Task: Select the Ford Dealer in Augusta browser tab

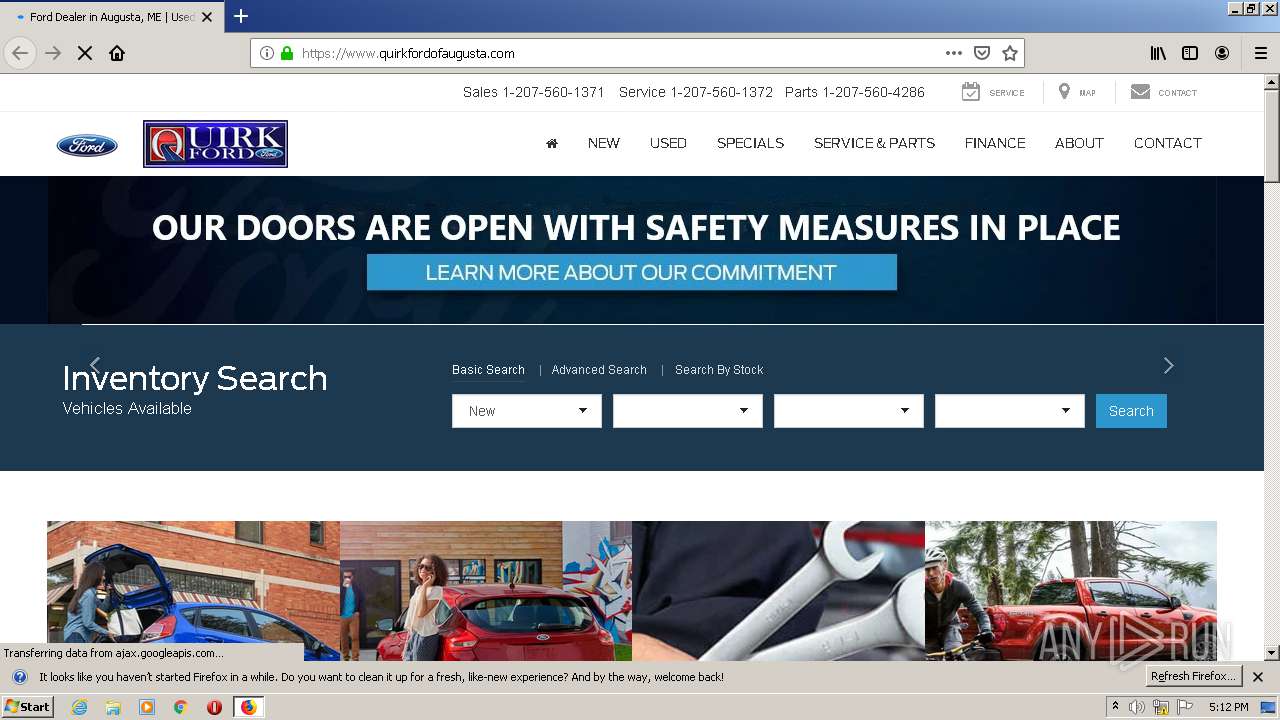Action: 110,17
